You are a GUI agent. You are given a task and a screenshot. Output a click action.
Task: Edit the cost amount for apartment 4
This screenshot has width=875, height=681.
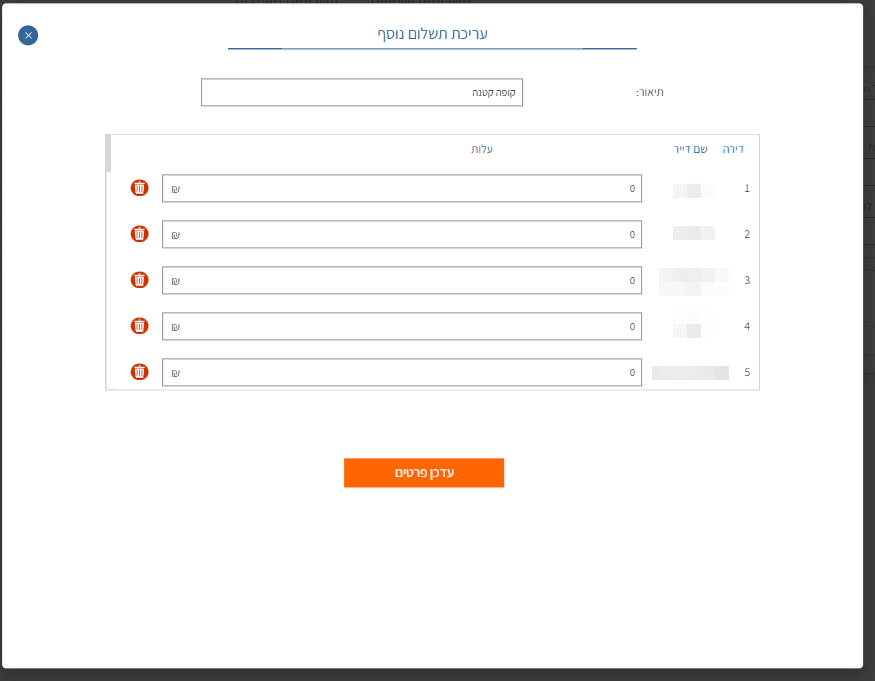click(x=402, y=326)
